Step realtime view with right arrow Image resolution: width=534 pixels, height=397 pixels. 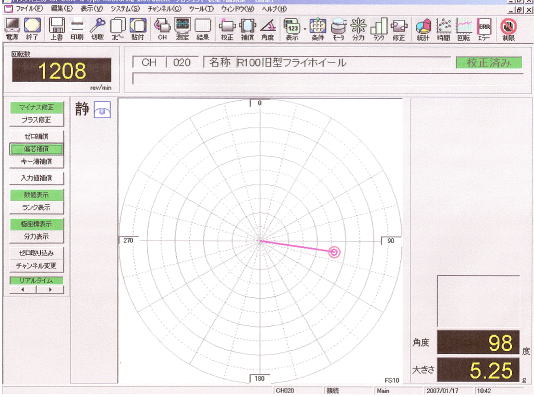coord(50,290)
